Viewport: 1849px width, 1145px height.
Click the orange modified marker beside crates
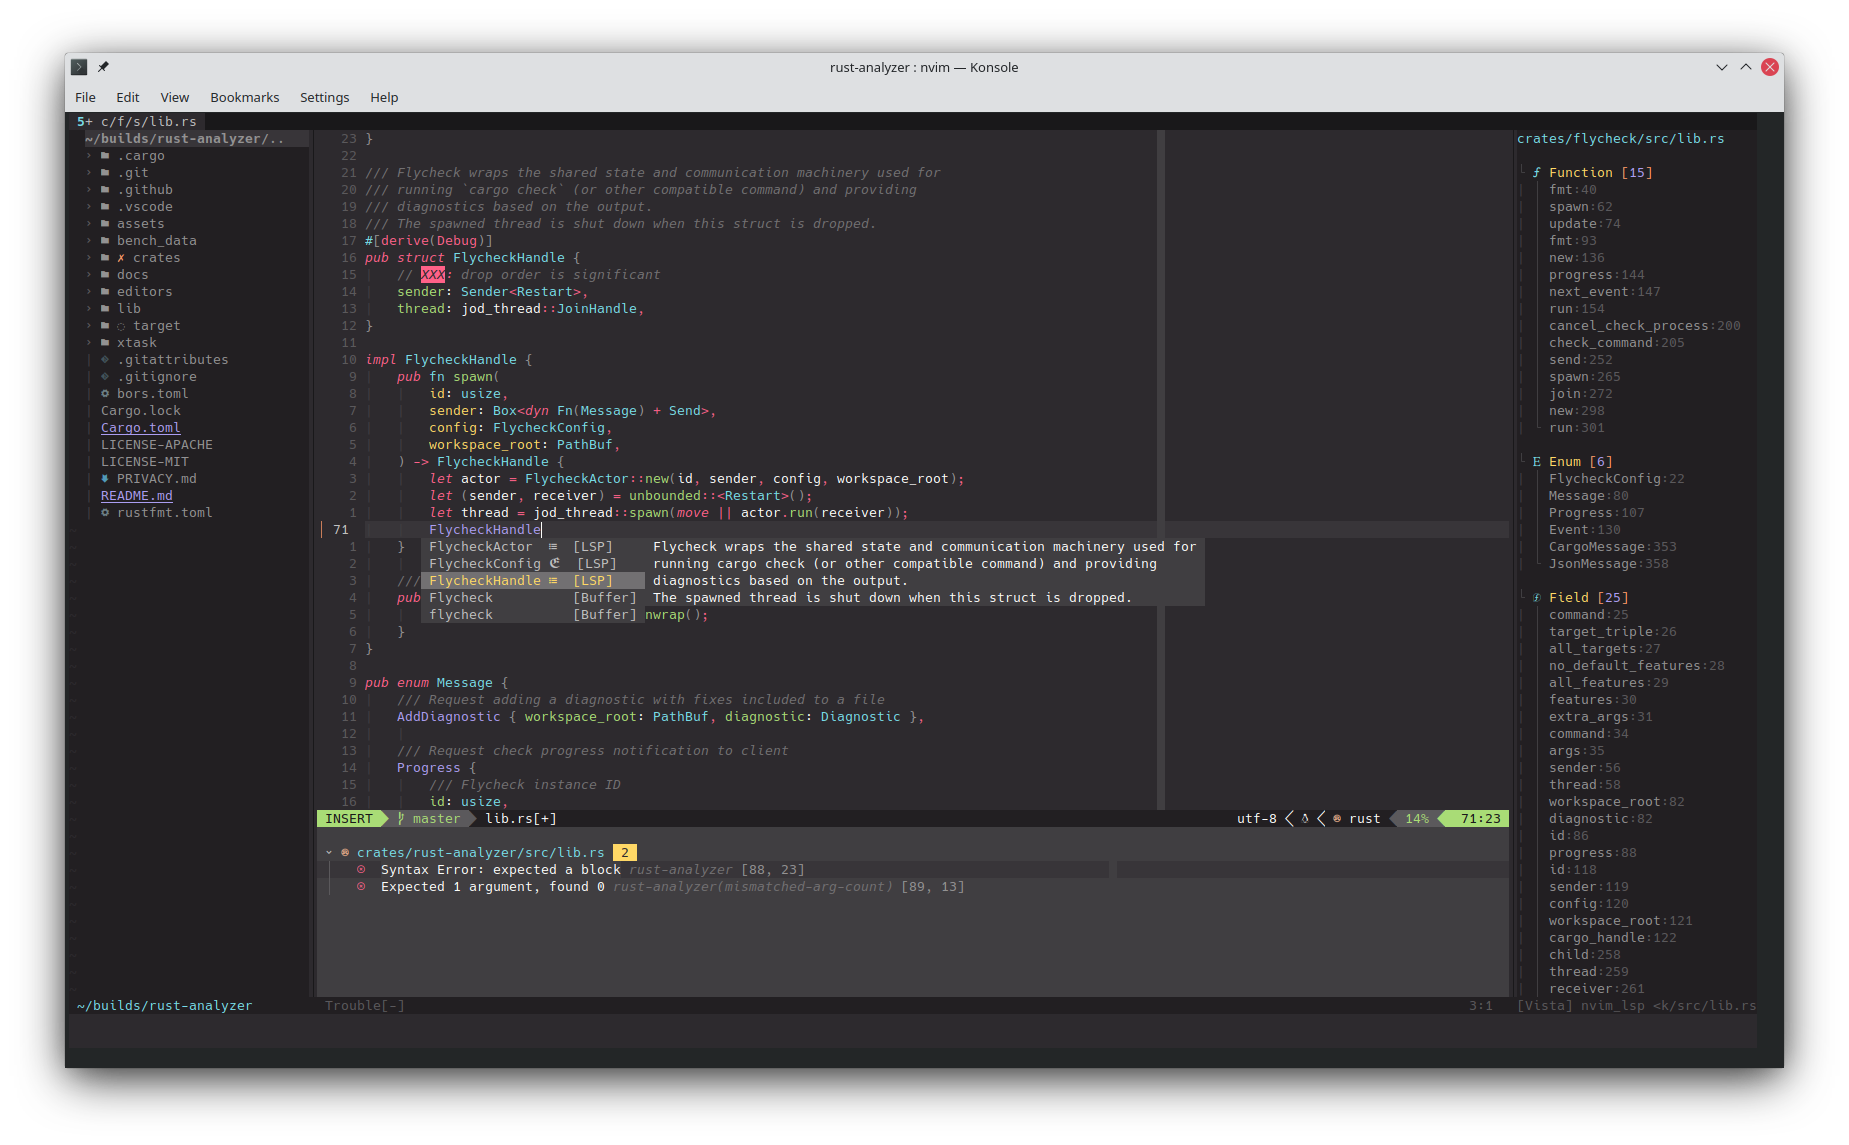coord(121,258)
